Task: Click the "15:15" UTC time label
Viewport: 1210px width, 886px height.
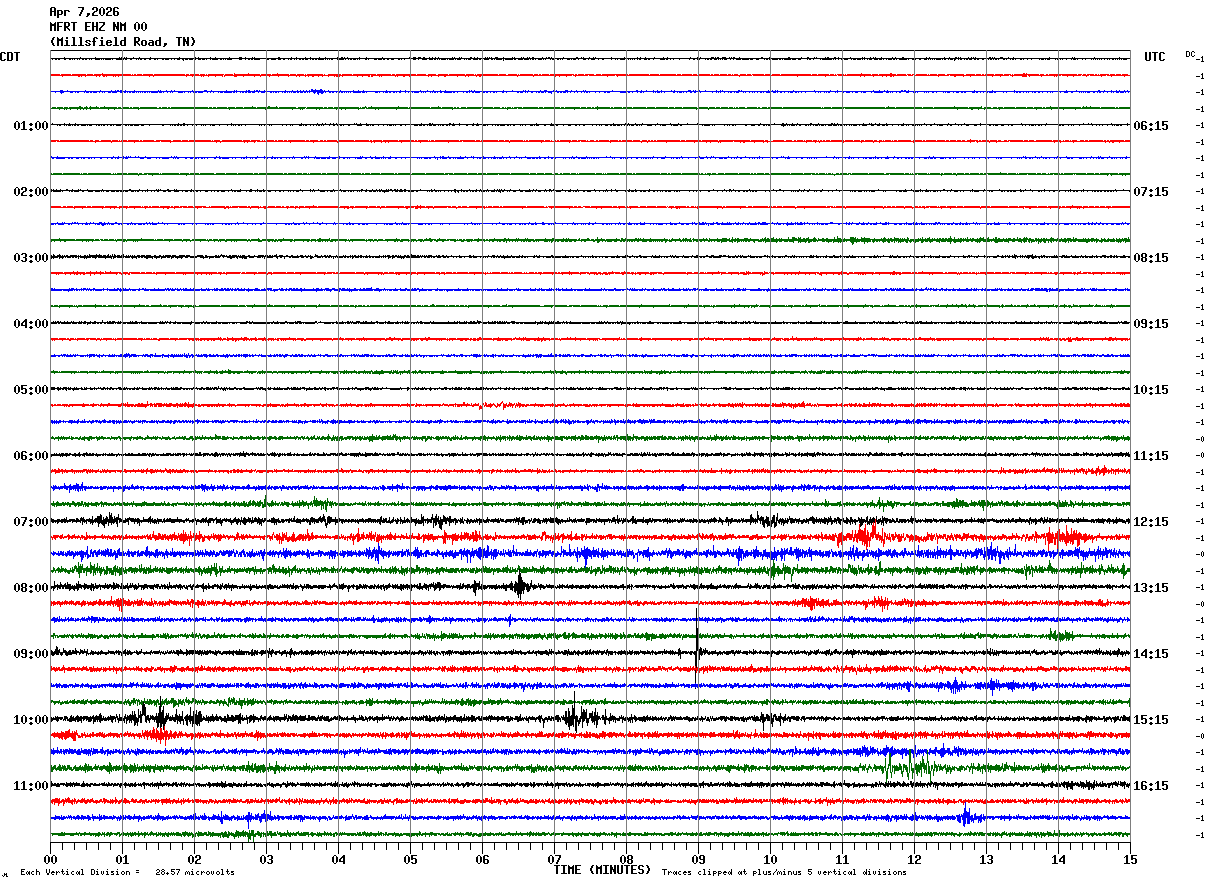Action: tap(1150, 720)
